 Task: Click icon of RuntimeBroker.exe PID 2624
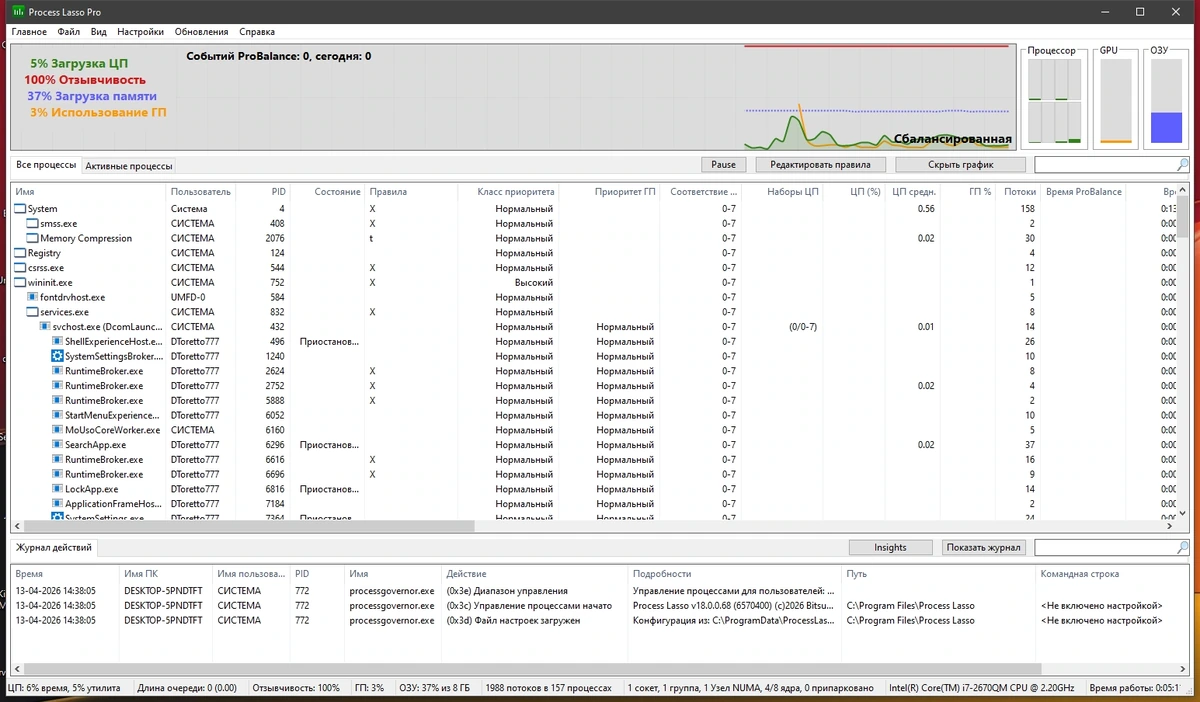[x=57, y=371]
